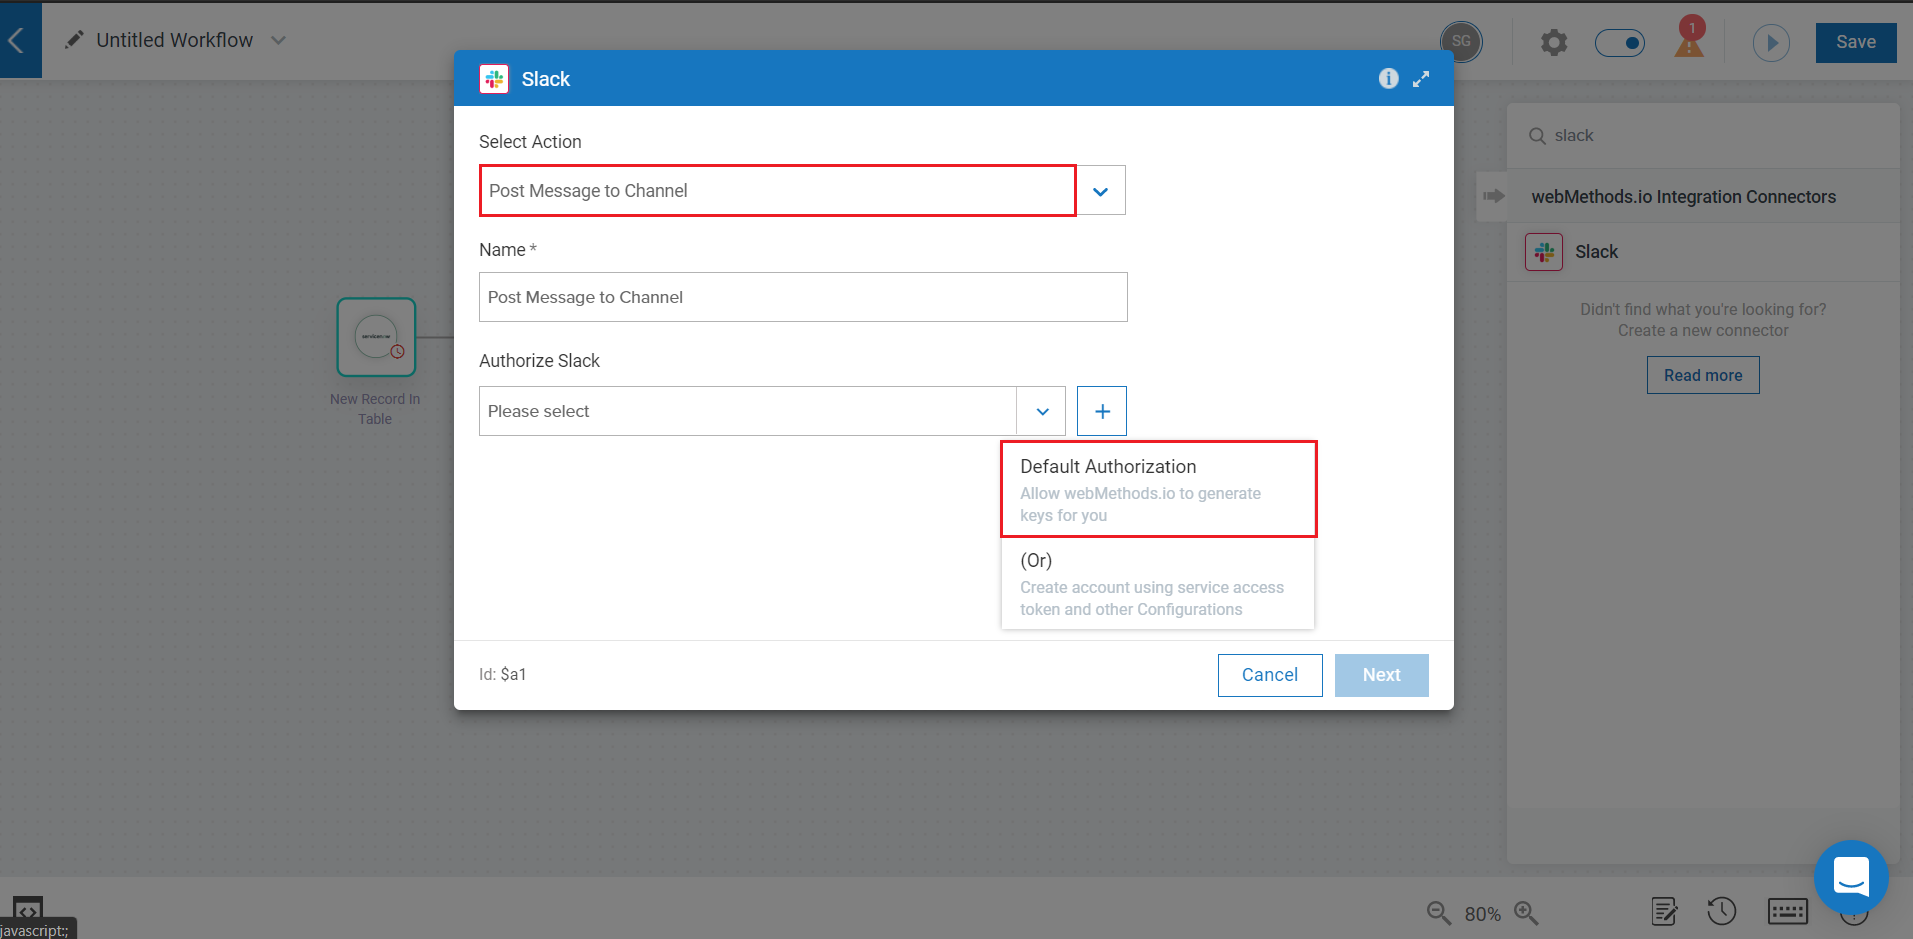This screenshot has width=1913, height=939.
Task: Open the Select Action dropdown arrow
Action: [1101, 191]
